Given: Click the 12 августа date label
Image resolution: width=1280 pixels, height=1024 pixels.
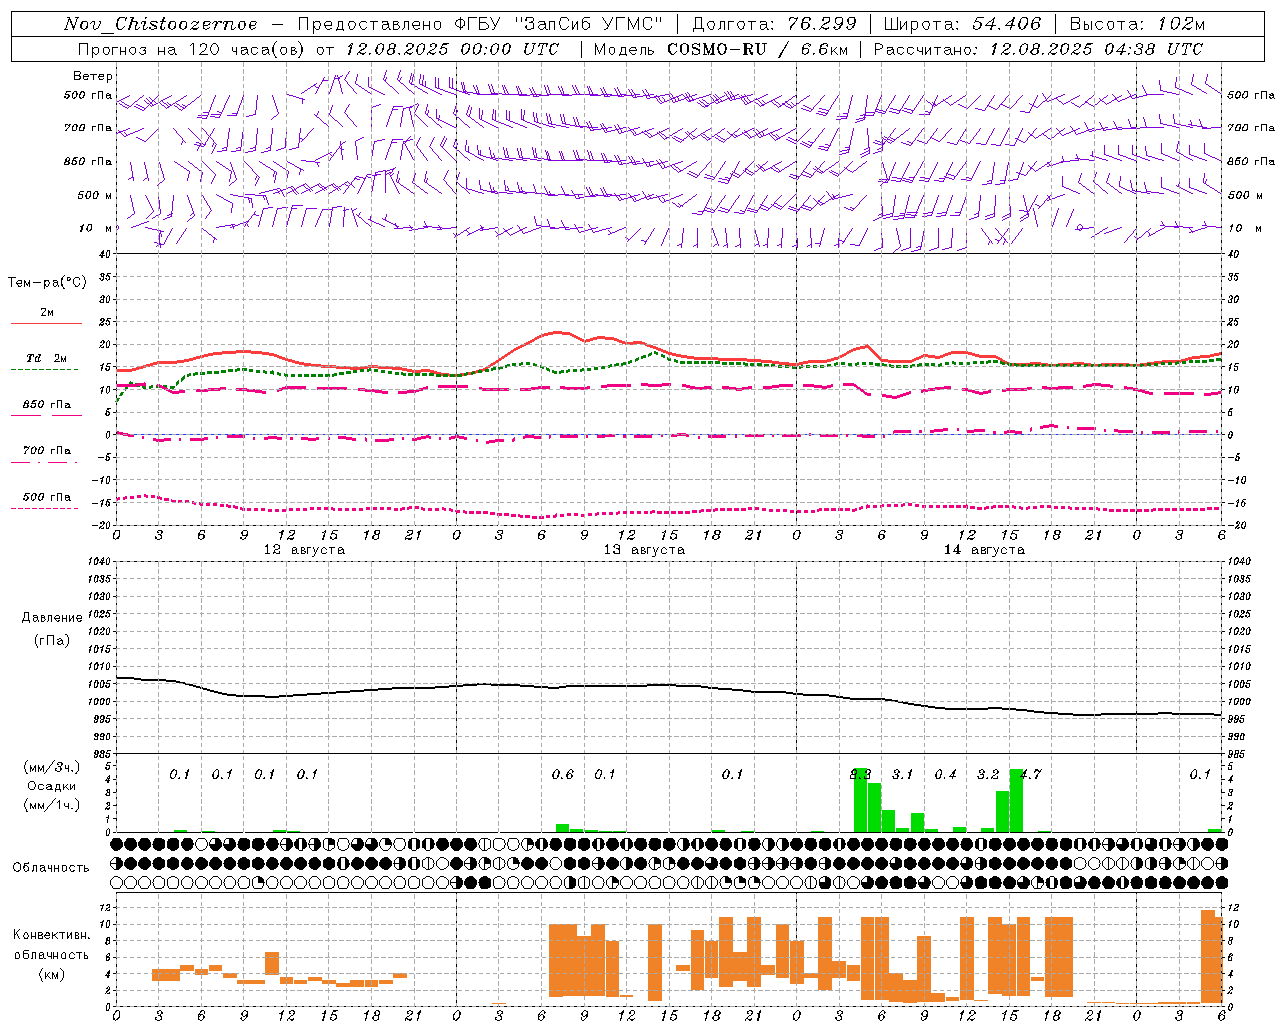Looking at the screenshot, I should click(304, 550).
